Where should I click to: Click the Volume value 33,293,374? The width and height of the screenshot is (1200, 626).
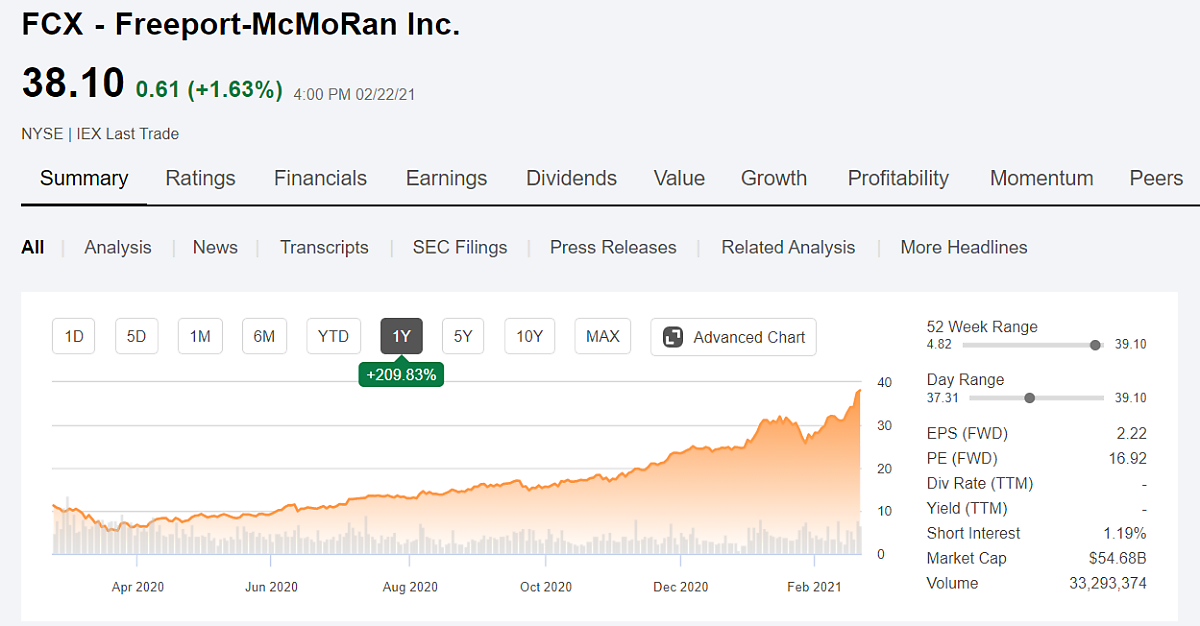click(x=1108, y=583)
